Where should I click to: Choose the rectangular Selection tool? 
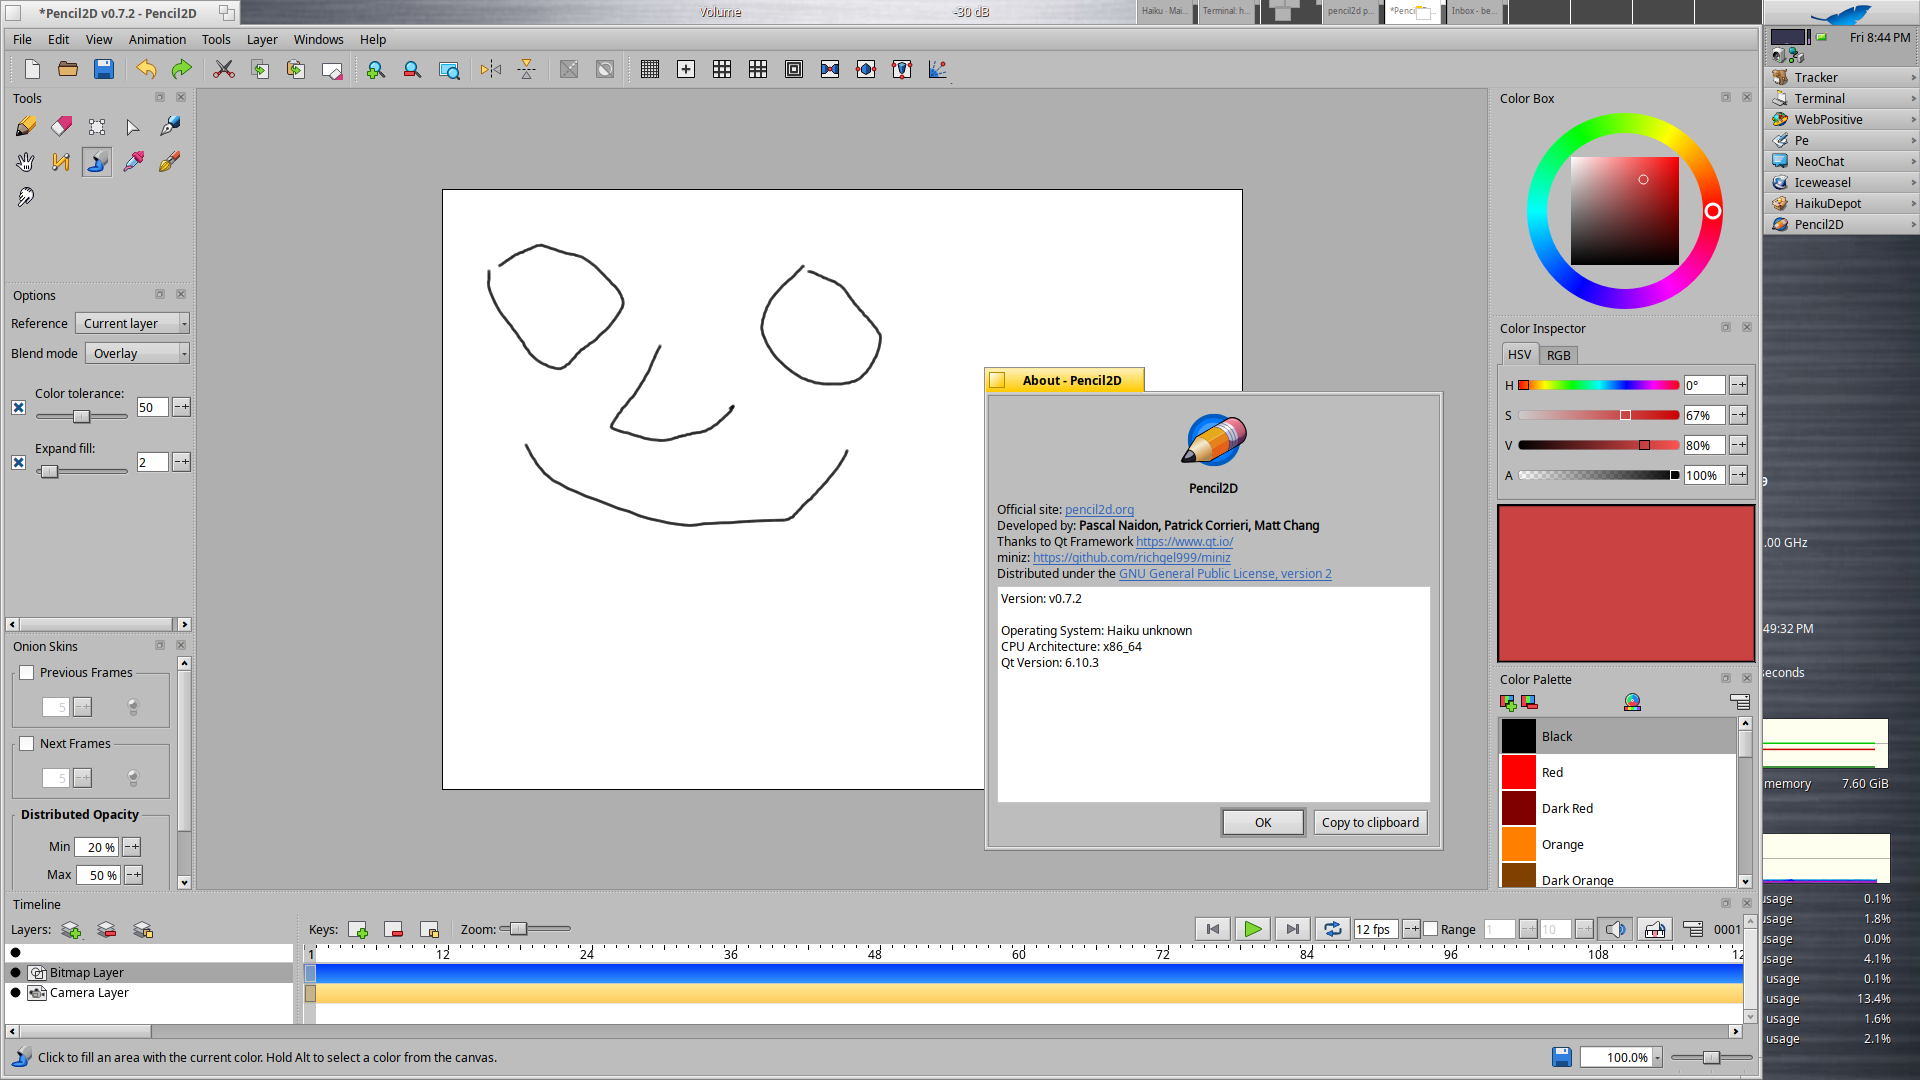click(97, 126)
